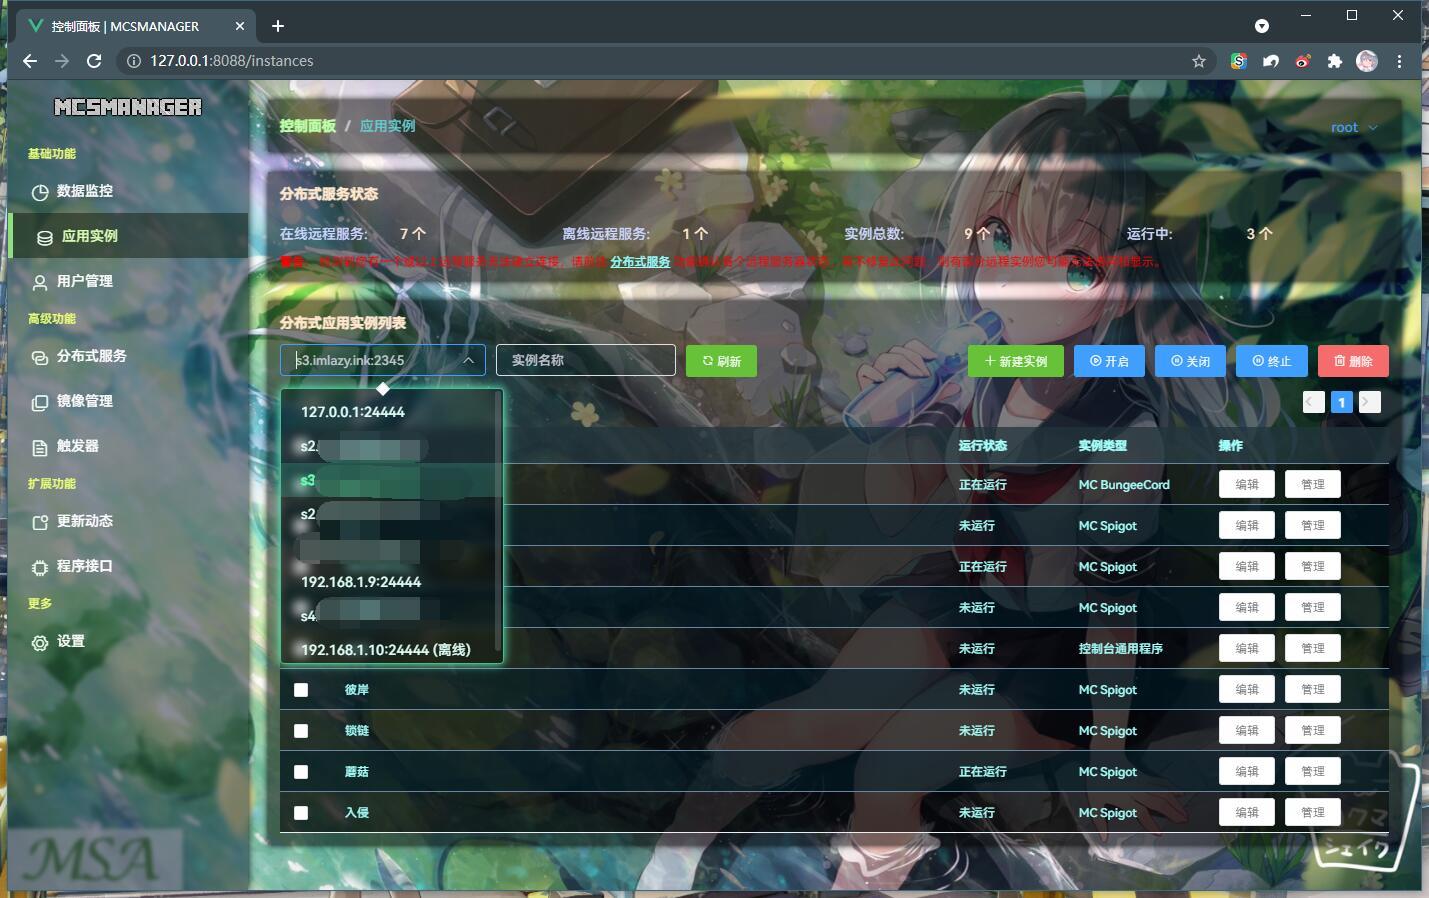Open 镜像管理 sidebar entry

pyautogui.click(x=85, y=401)
